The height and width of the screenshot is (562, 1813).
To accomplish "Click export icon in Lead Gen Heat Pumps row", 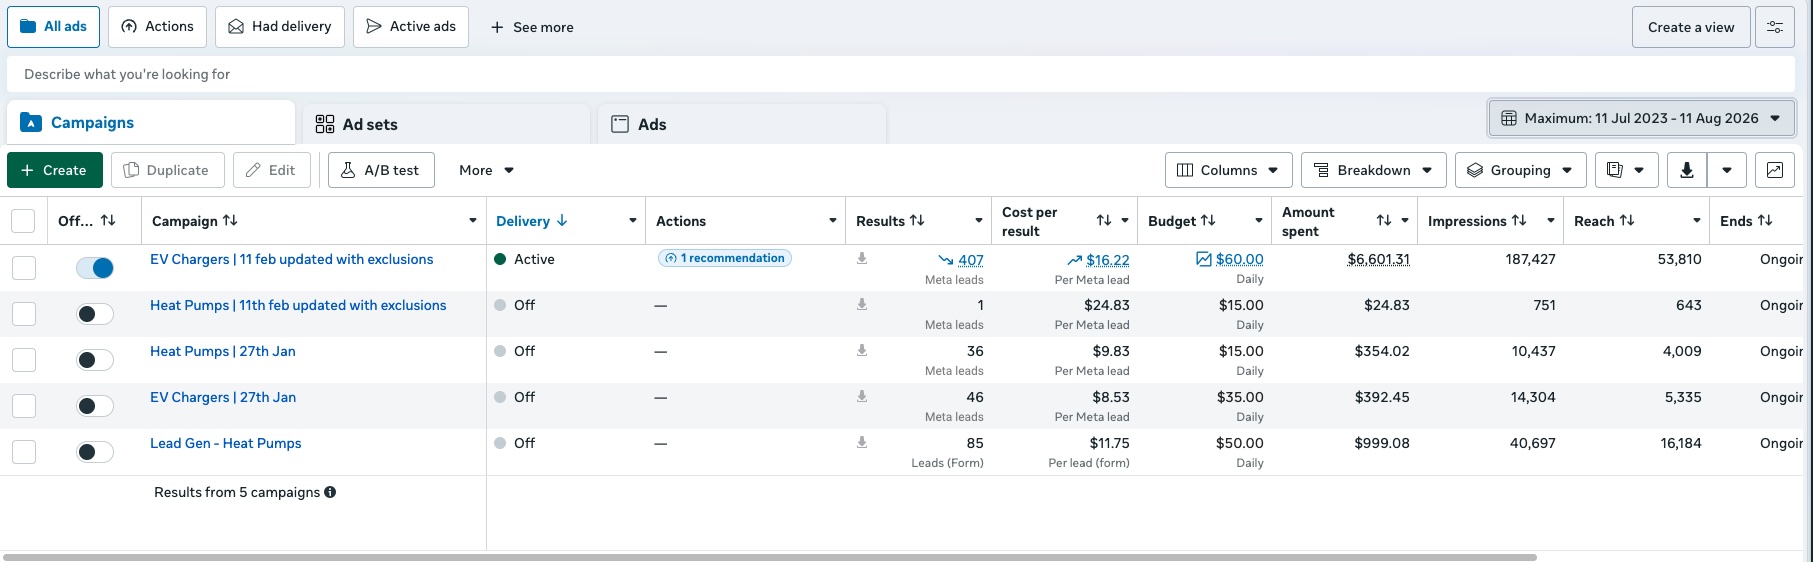I will click(862, 442).
